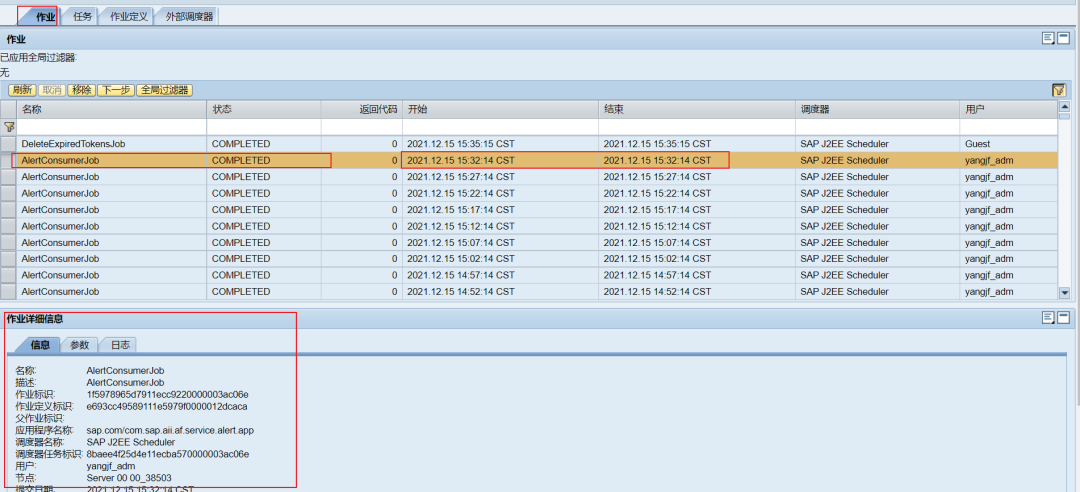1080x492 pixels.
Task: Collapse the 作业详细信息 panel with its minimize icon
Action: (x=1063, y=318)
